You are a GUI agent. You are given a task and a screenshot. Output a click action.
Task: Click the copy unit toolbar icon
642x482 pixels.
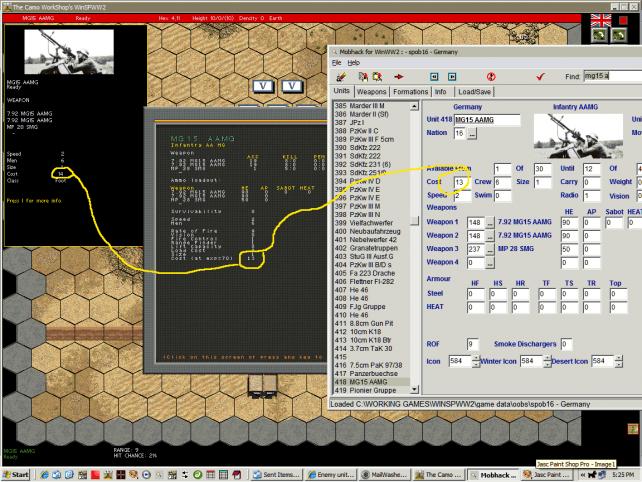[x=360, y=76]
